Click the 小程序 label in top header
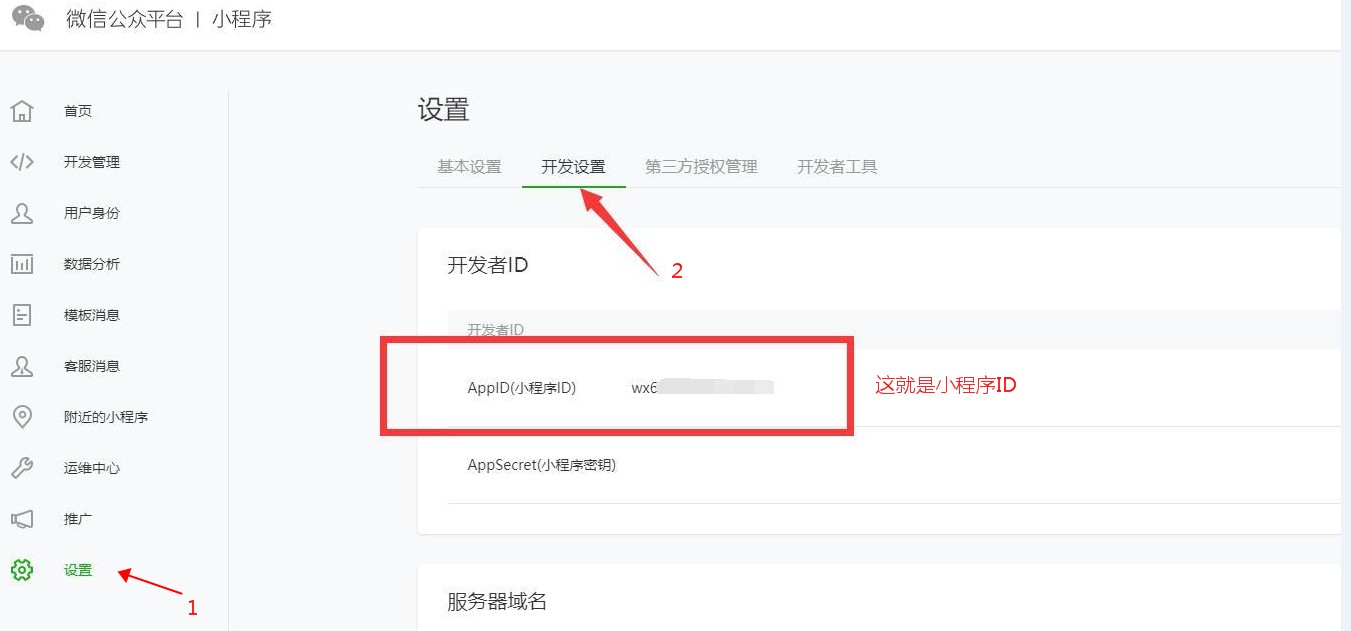1351x631 pixels. click(240, 18)
